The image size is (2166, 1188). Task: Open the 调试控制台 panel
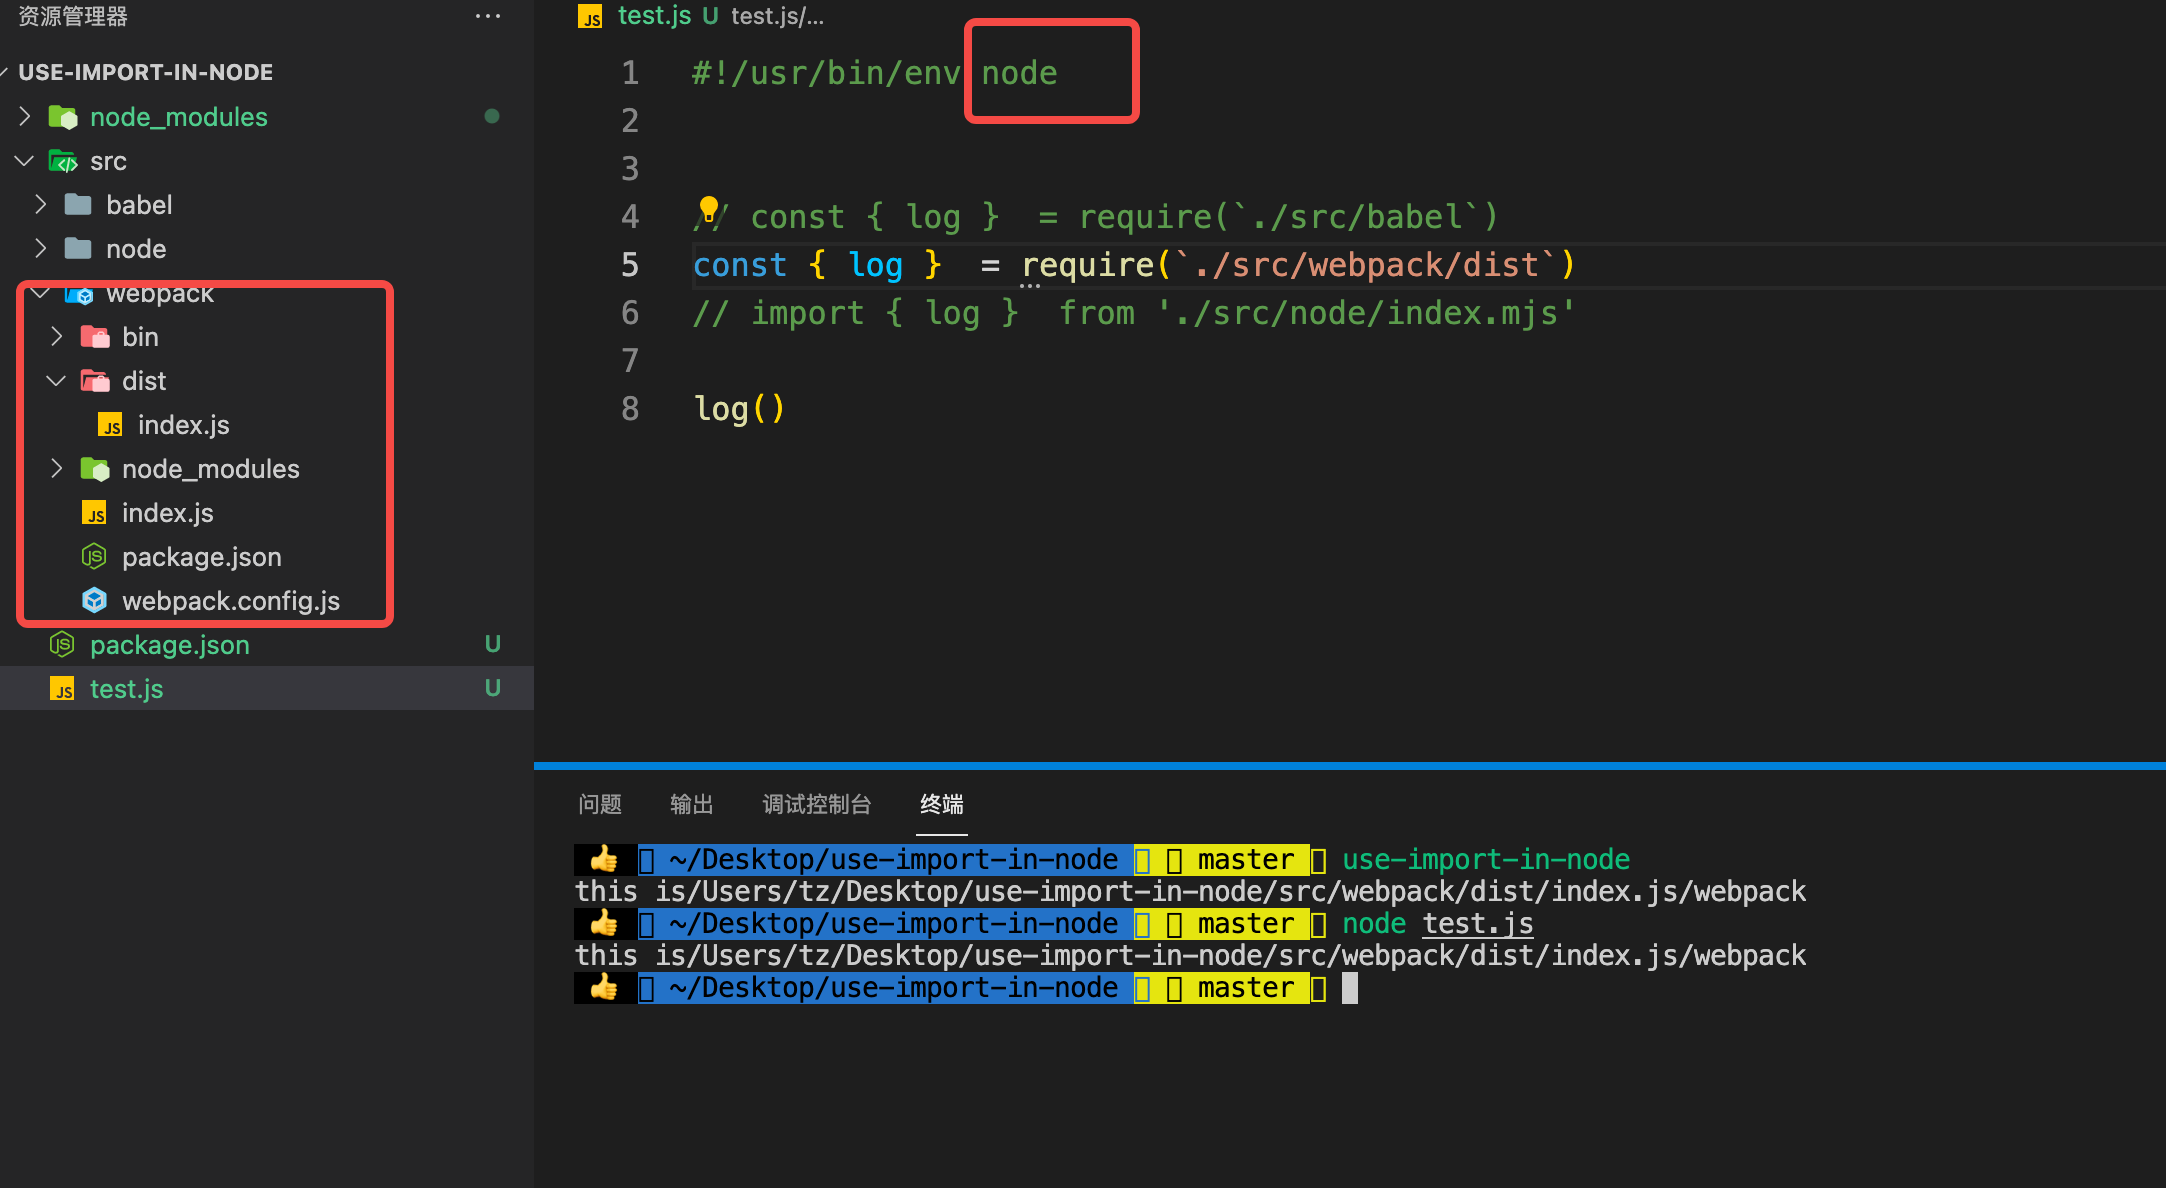click(x=816, y=804)
